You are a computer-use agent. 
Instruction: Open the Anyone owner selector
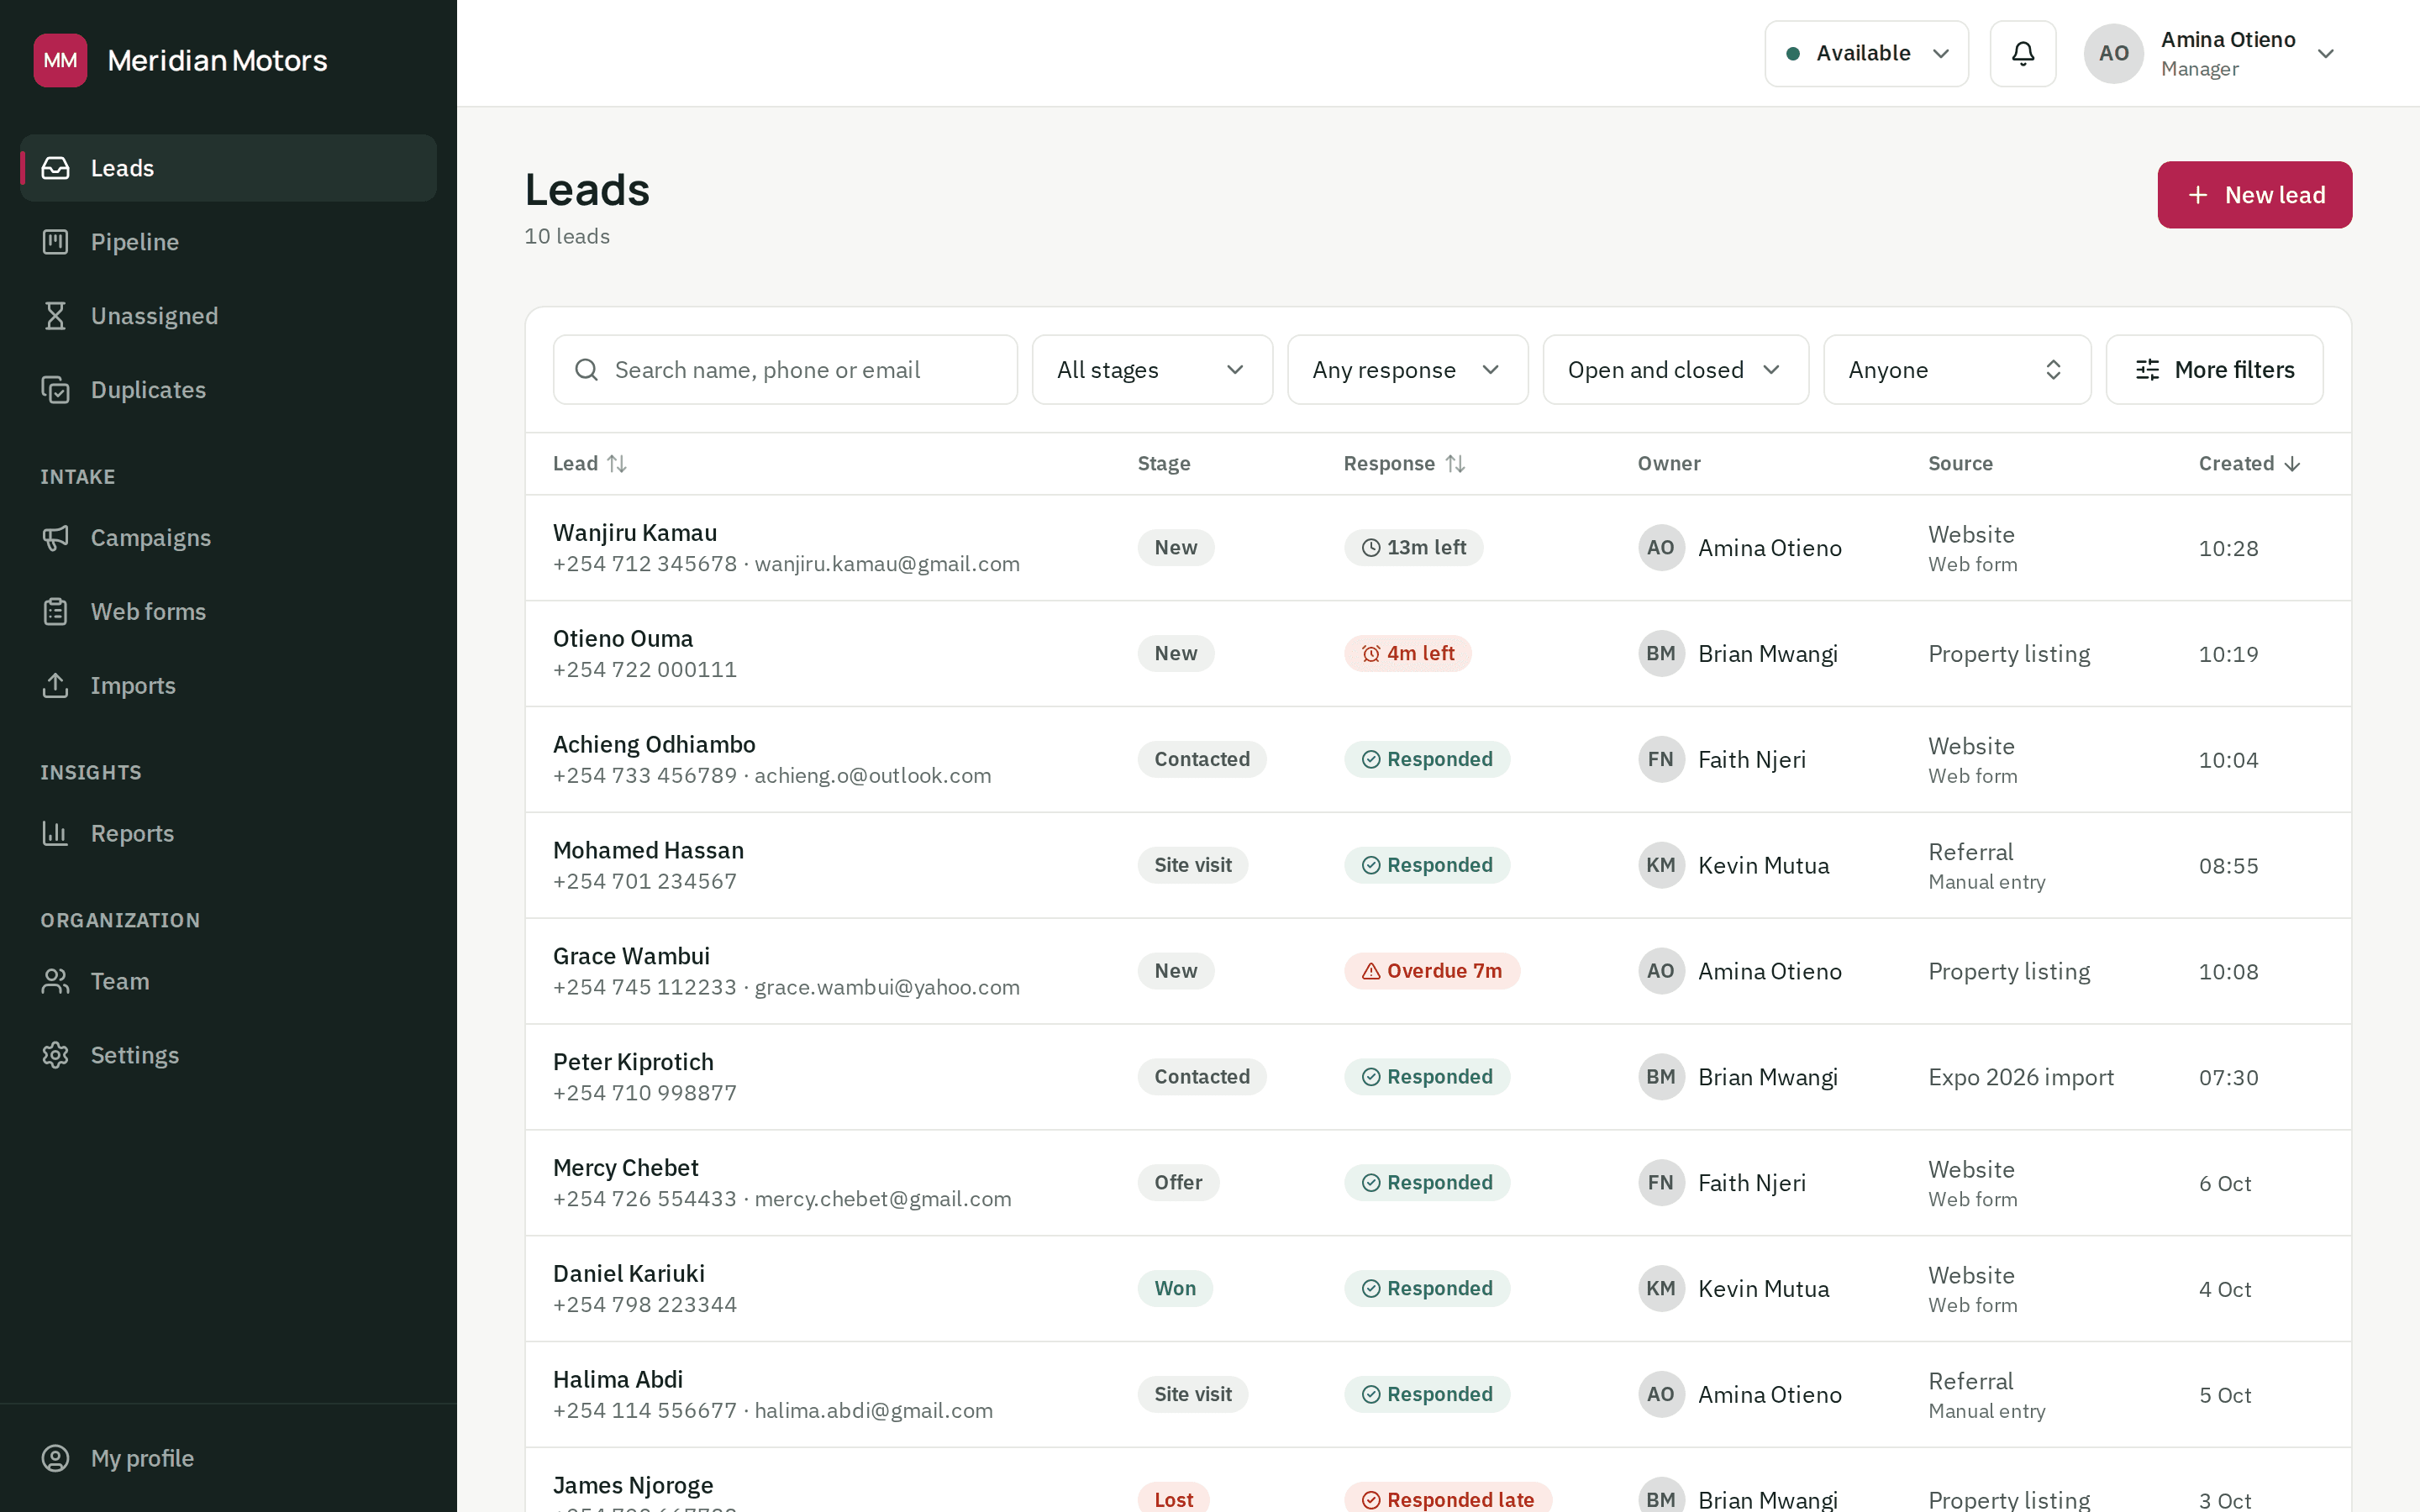point(1957,370)
